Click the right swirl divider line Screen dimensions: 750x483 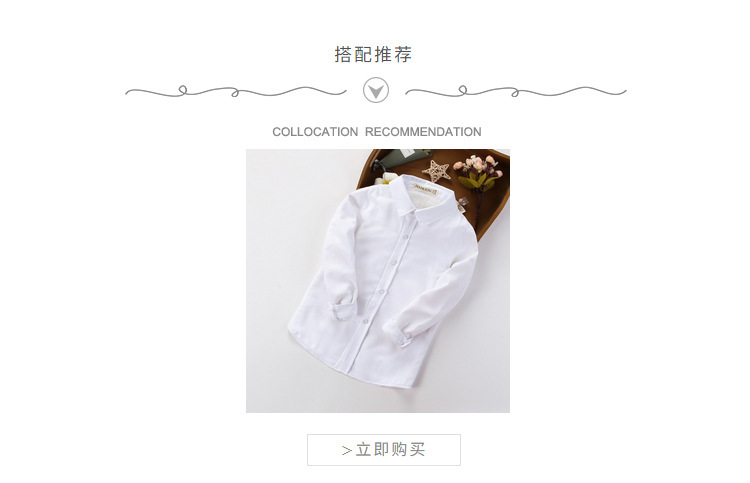516,91
